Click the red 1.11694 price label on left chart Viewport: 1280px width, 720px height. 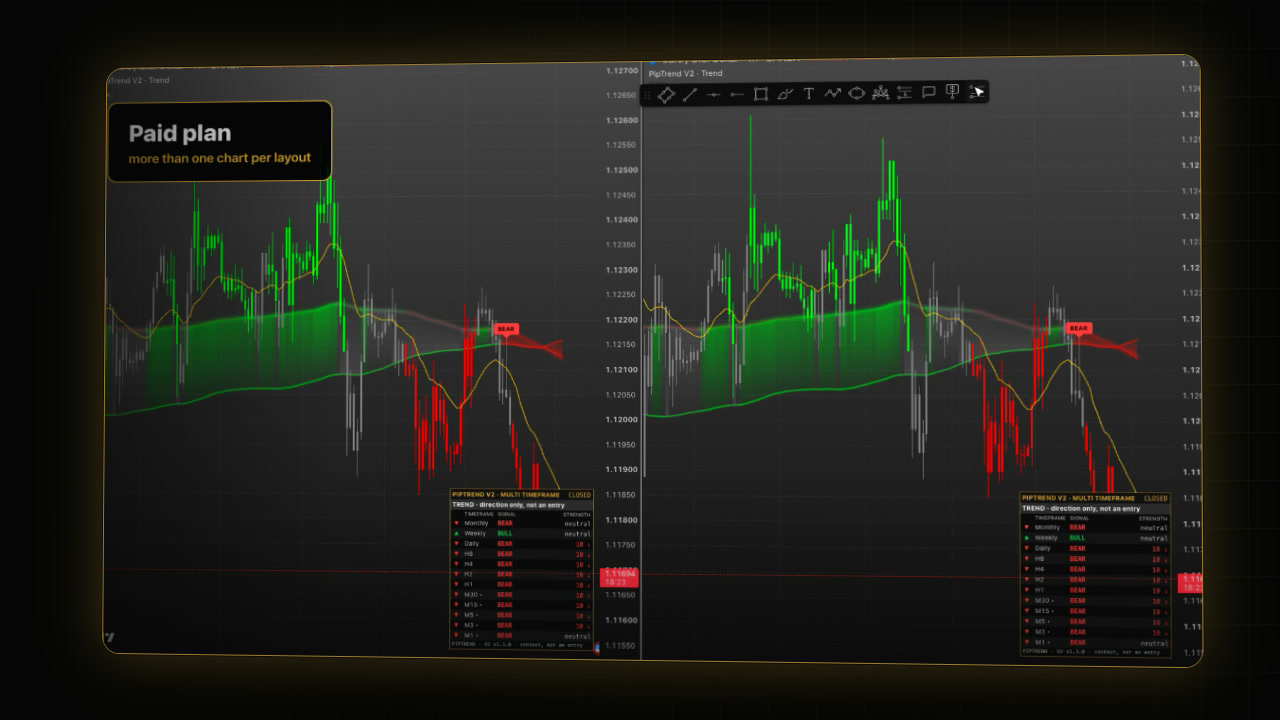618,577
